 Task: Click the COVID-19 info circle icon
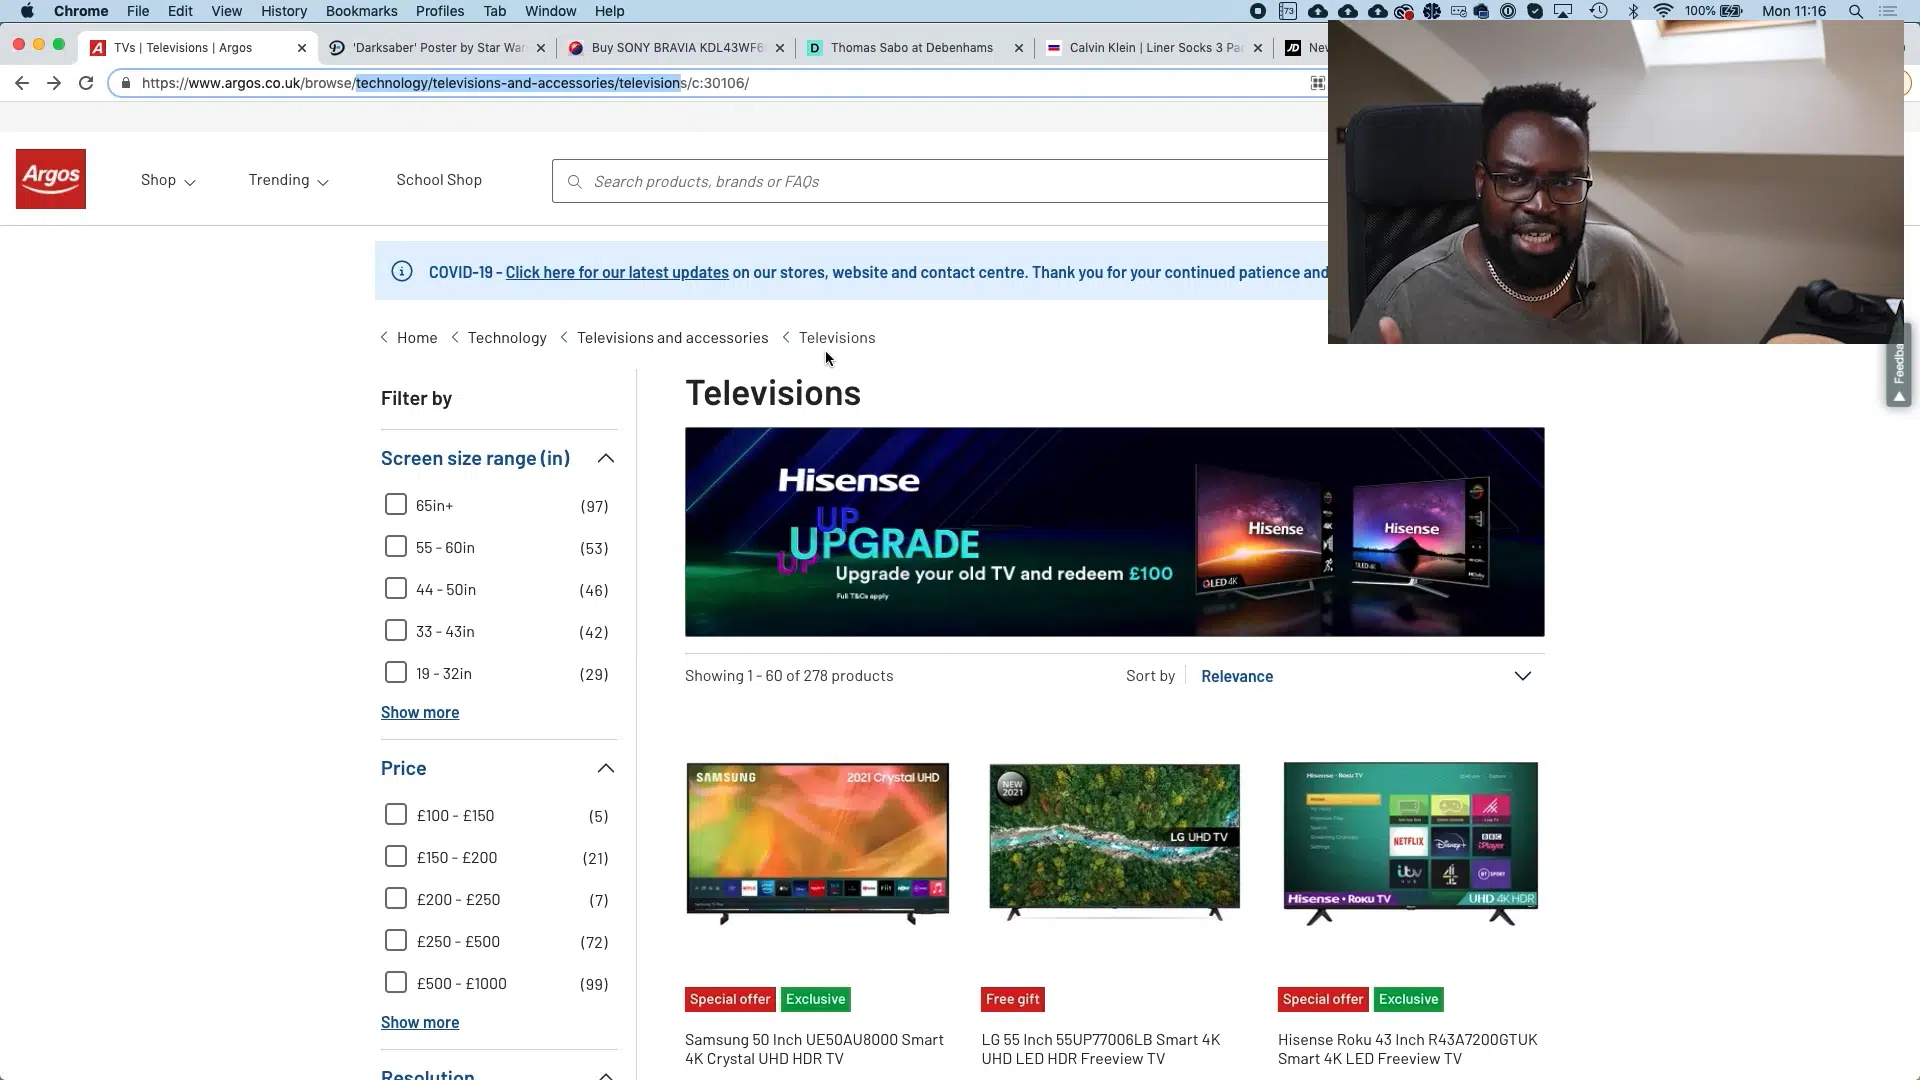(402, 272)
